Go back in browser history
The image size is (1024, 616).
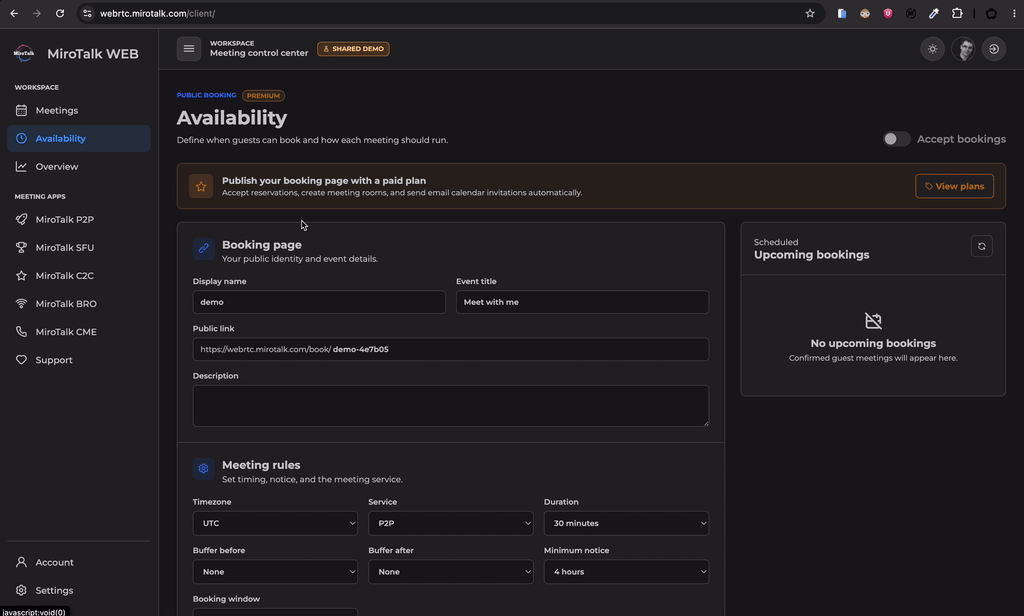pos(14,13)
